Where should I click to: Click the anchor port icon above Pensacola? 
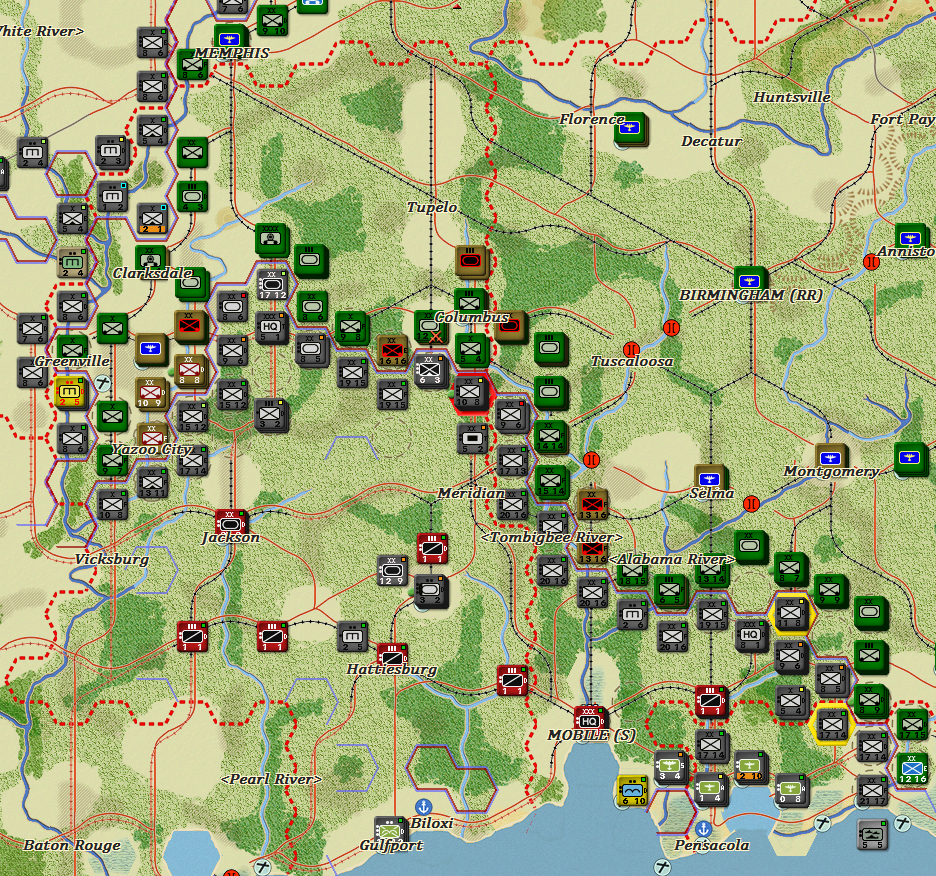tap(703, 828)
